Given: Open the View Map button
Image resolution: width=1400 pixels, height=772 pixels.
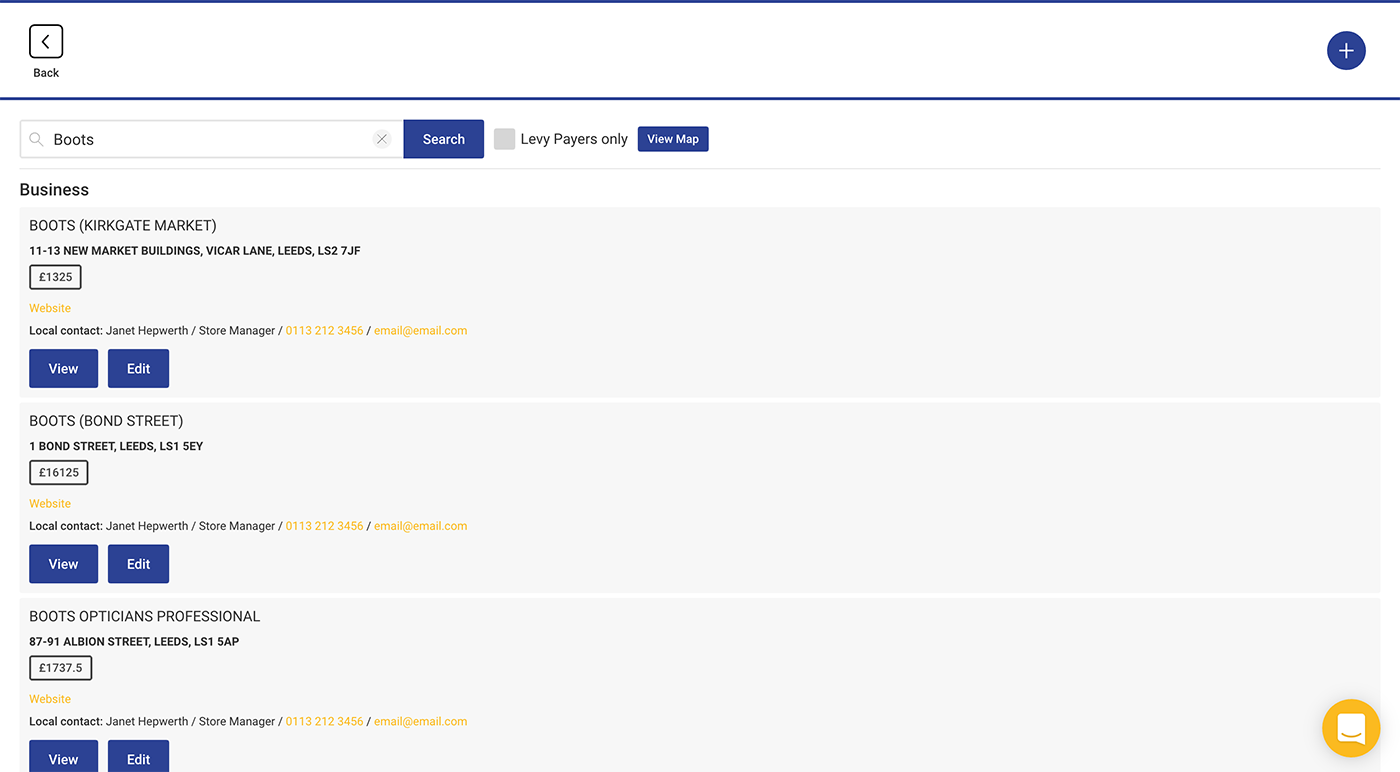Looking at the screenshot, I should coord(673,139).
